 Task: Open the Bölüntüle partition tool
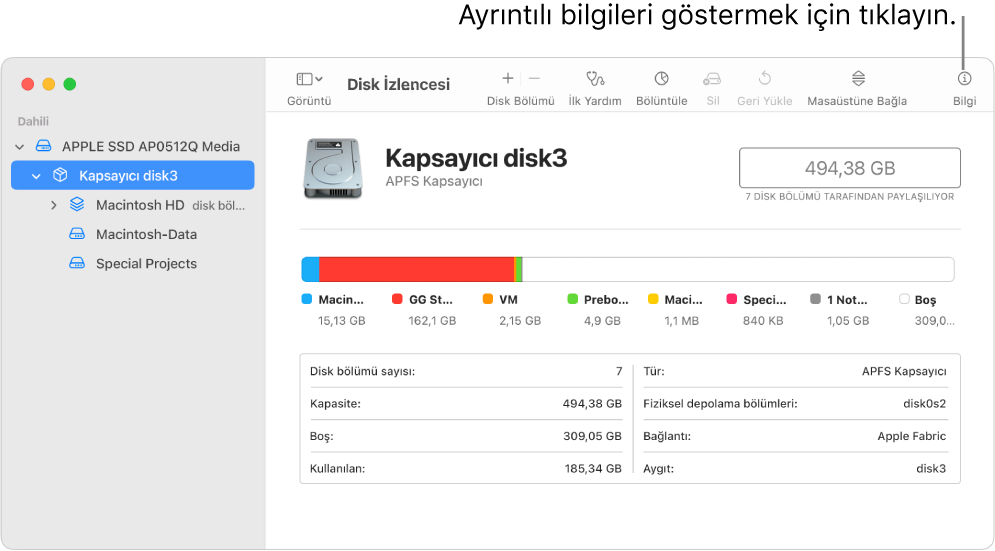click(x=661, y=78)
